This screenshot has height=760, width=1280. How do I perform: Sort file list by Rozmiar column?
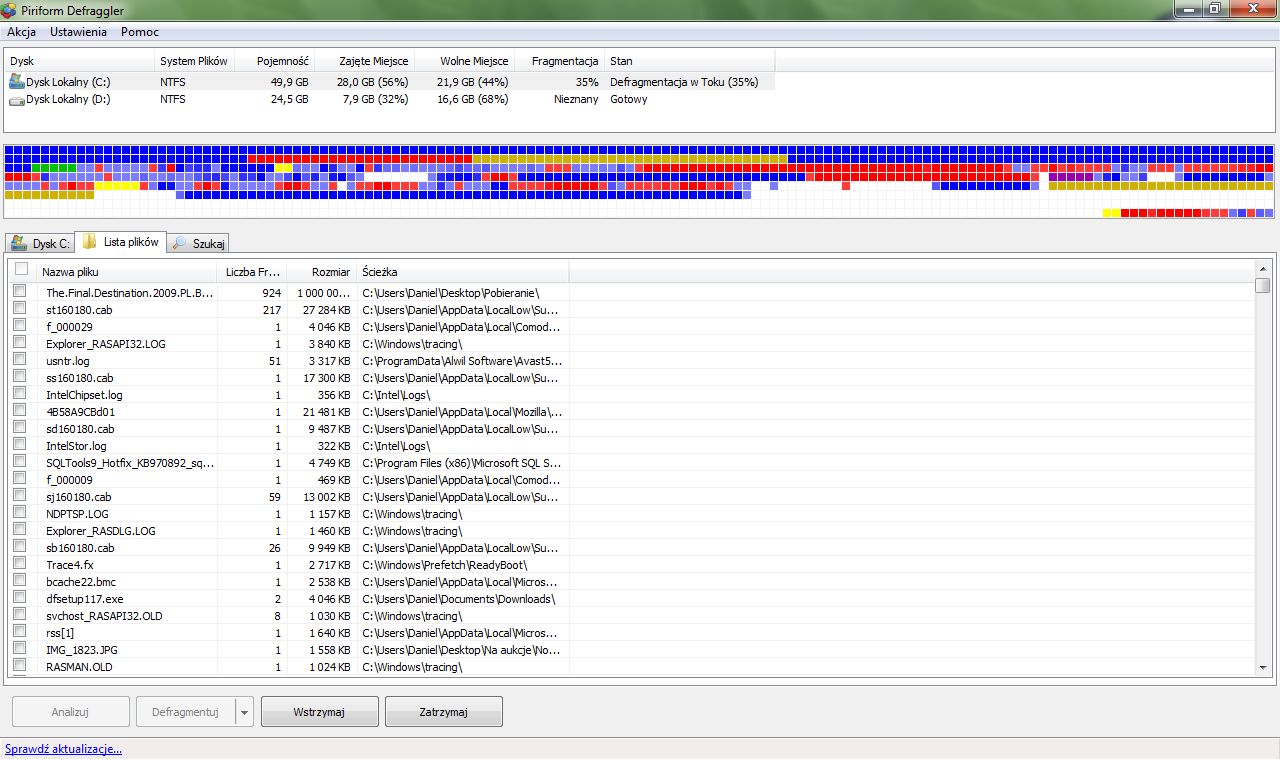point(322,271)
